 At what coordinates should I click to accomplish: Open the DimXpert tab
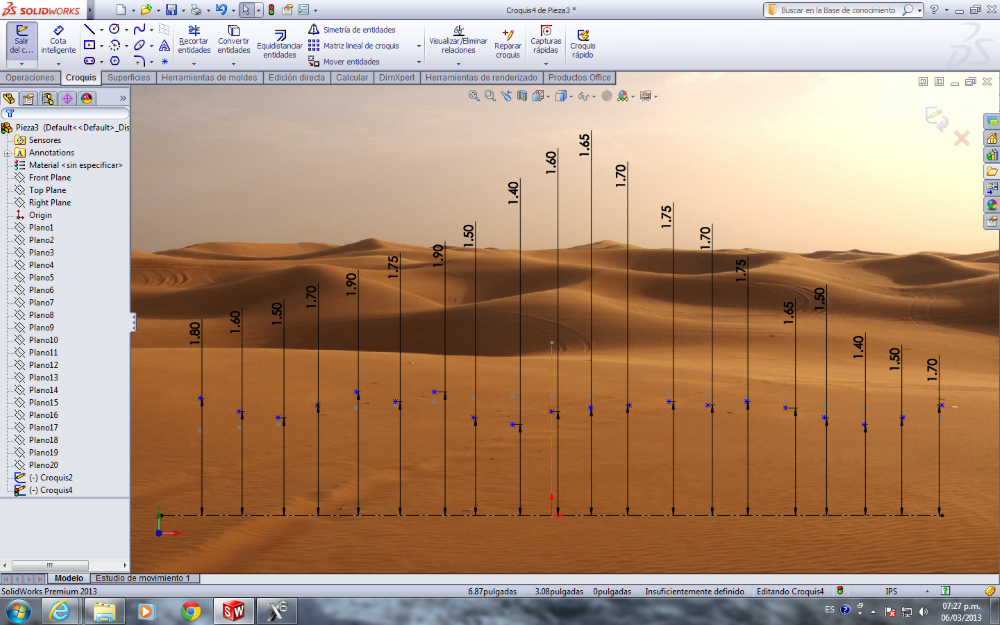(397, 77)
